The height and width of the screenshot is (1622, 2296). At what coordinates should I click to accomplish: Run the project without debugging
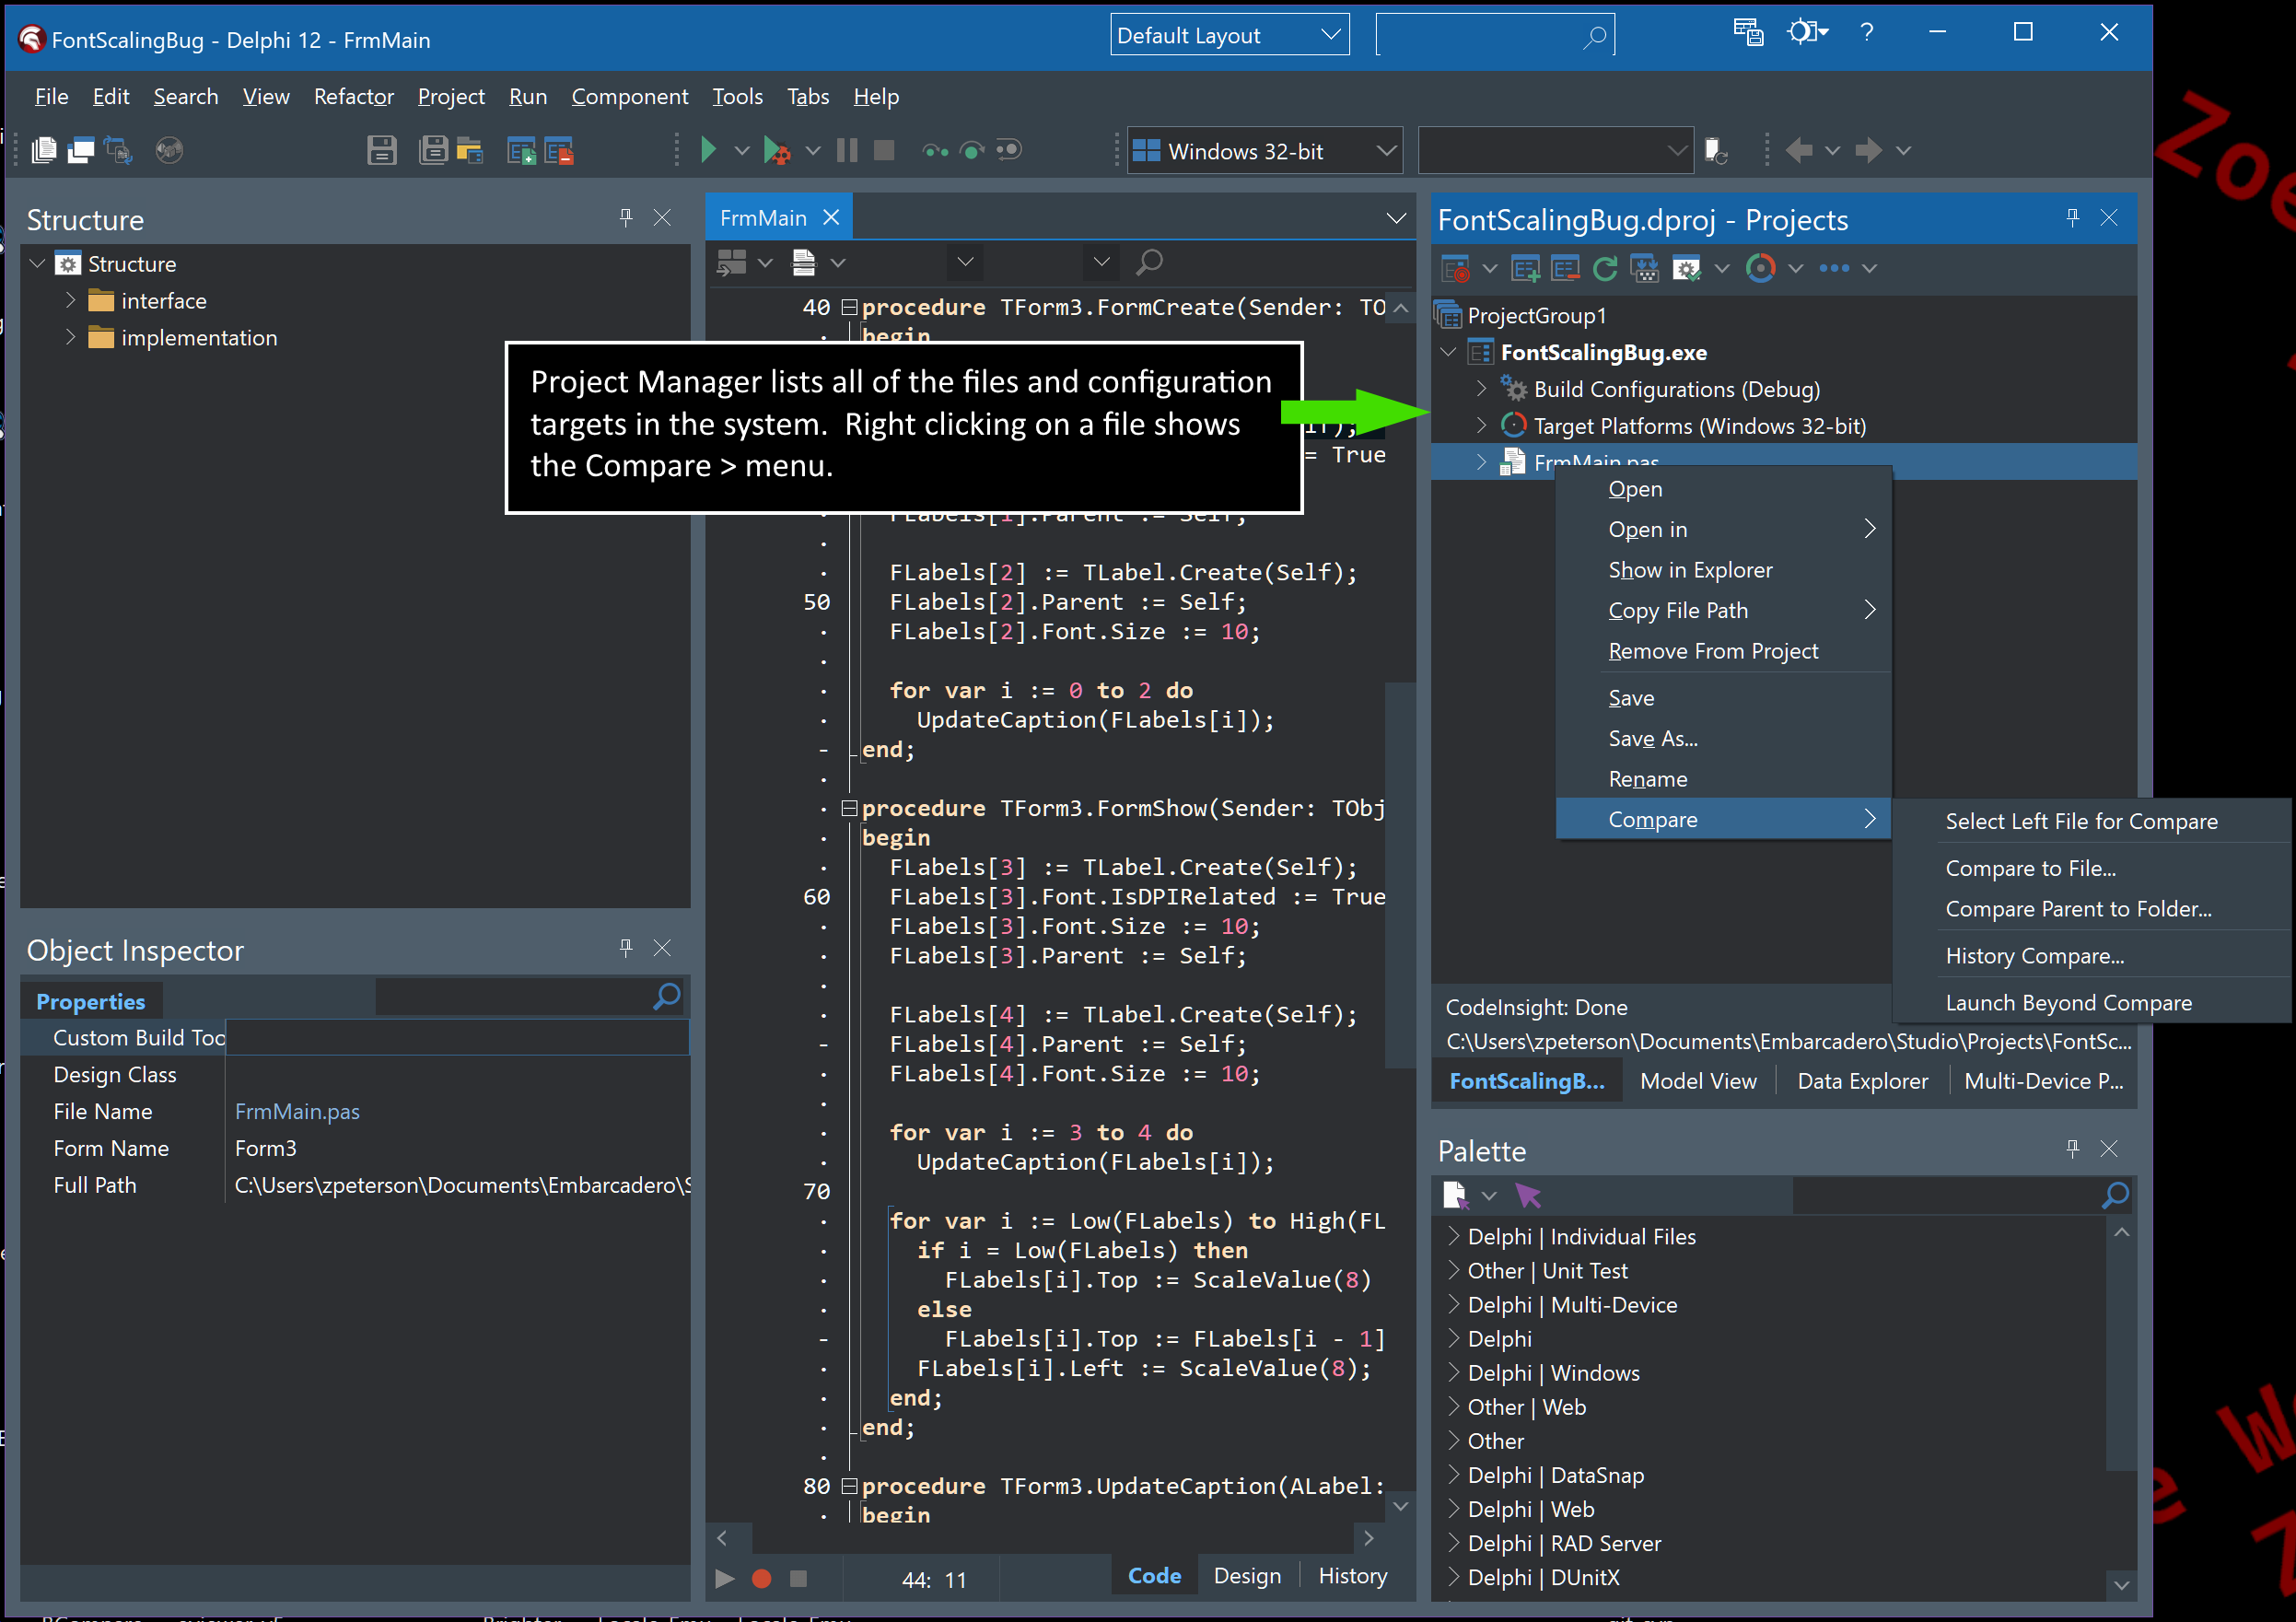708,150
